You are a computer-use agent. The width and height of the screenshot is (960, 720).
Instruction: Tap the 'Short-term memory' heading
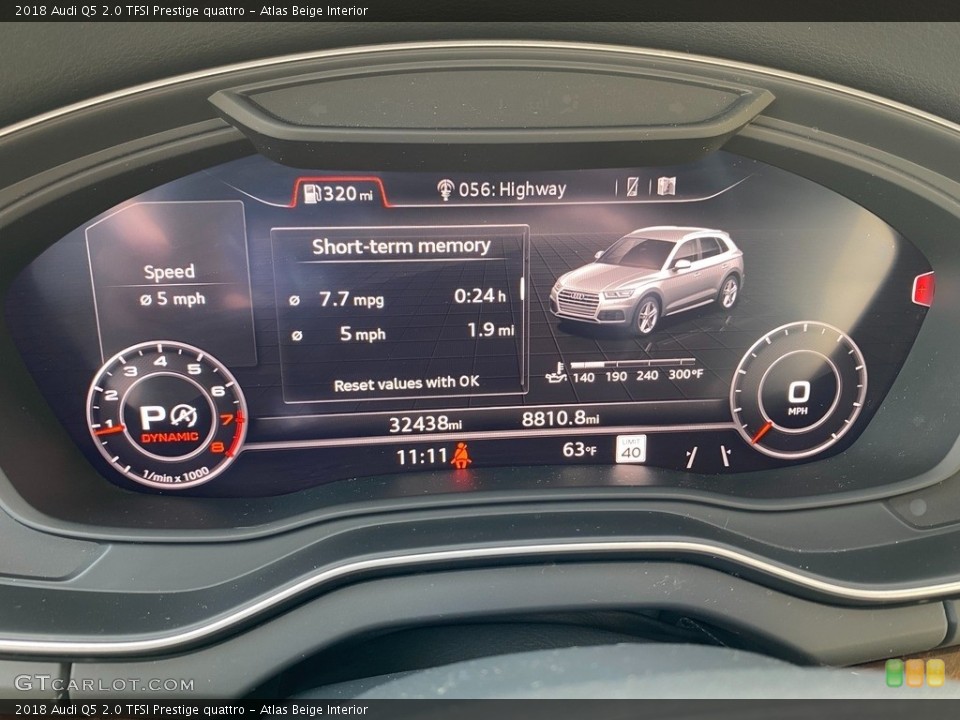tap(401, 246)
